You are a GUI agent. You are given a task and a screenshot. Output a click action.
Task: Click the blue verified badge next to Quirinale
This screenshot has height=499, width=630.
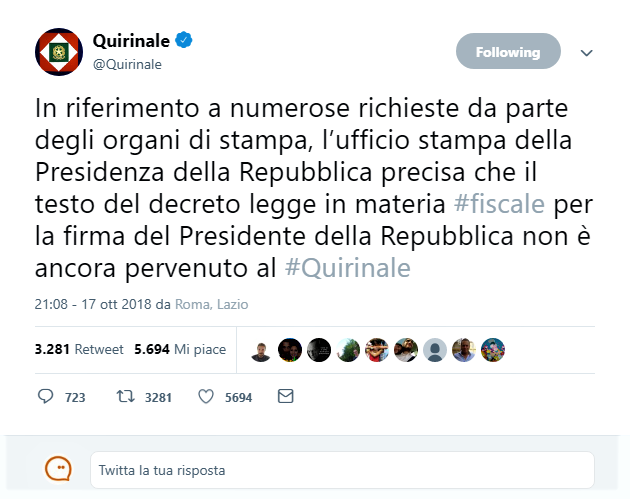[185, 42]
